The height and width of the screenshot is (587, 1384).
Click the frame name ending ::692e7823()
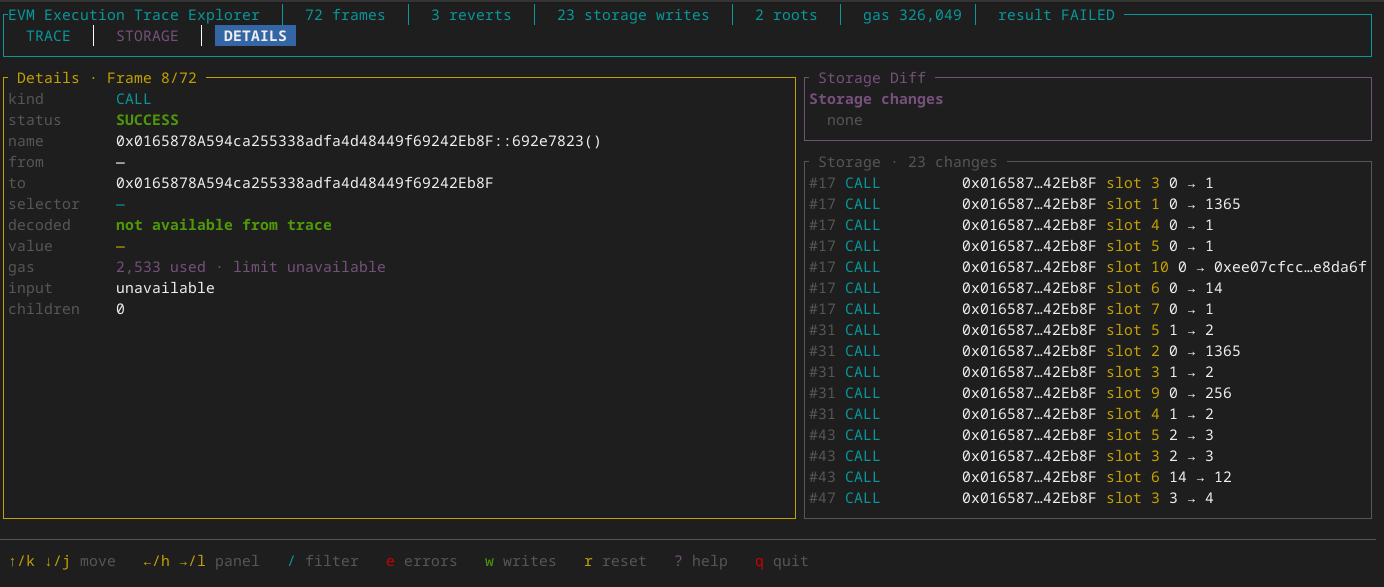coord(359,141)
